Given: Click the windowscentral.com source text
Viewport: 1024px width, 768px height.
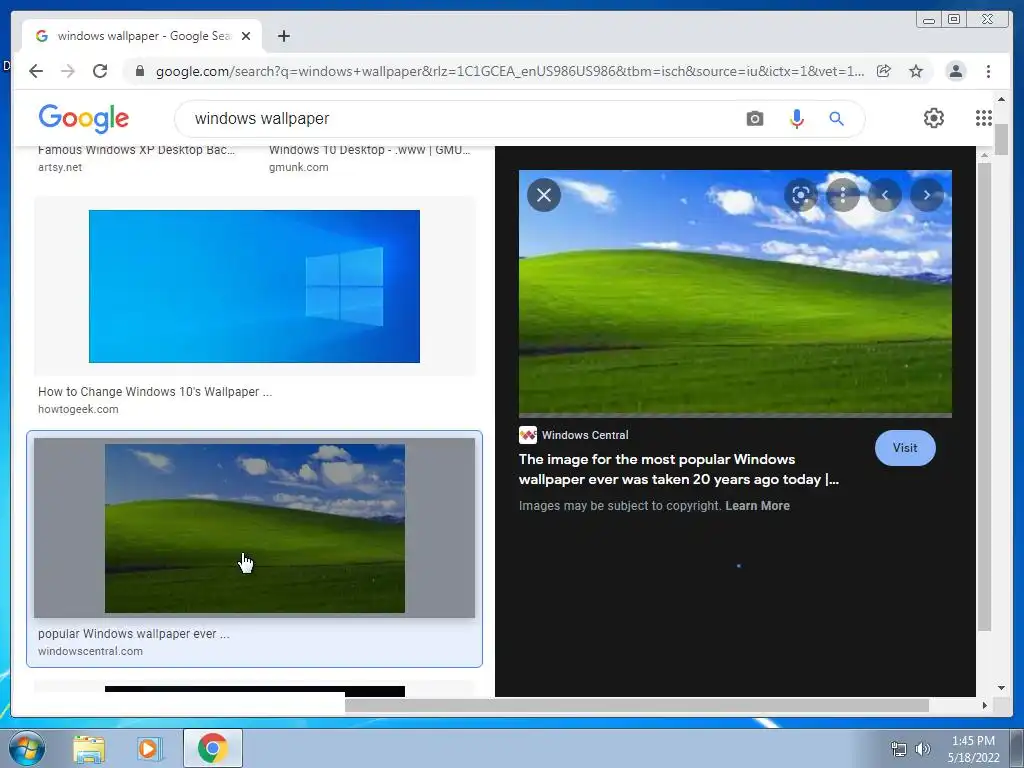Looking at the screenshot, I should tap(90, 651).
